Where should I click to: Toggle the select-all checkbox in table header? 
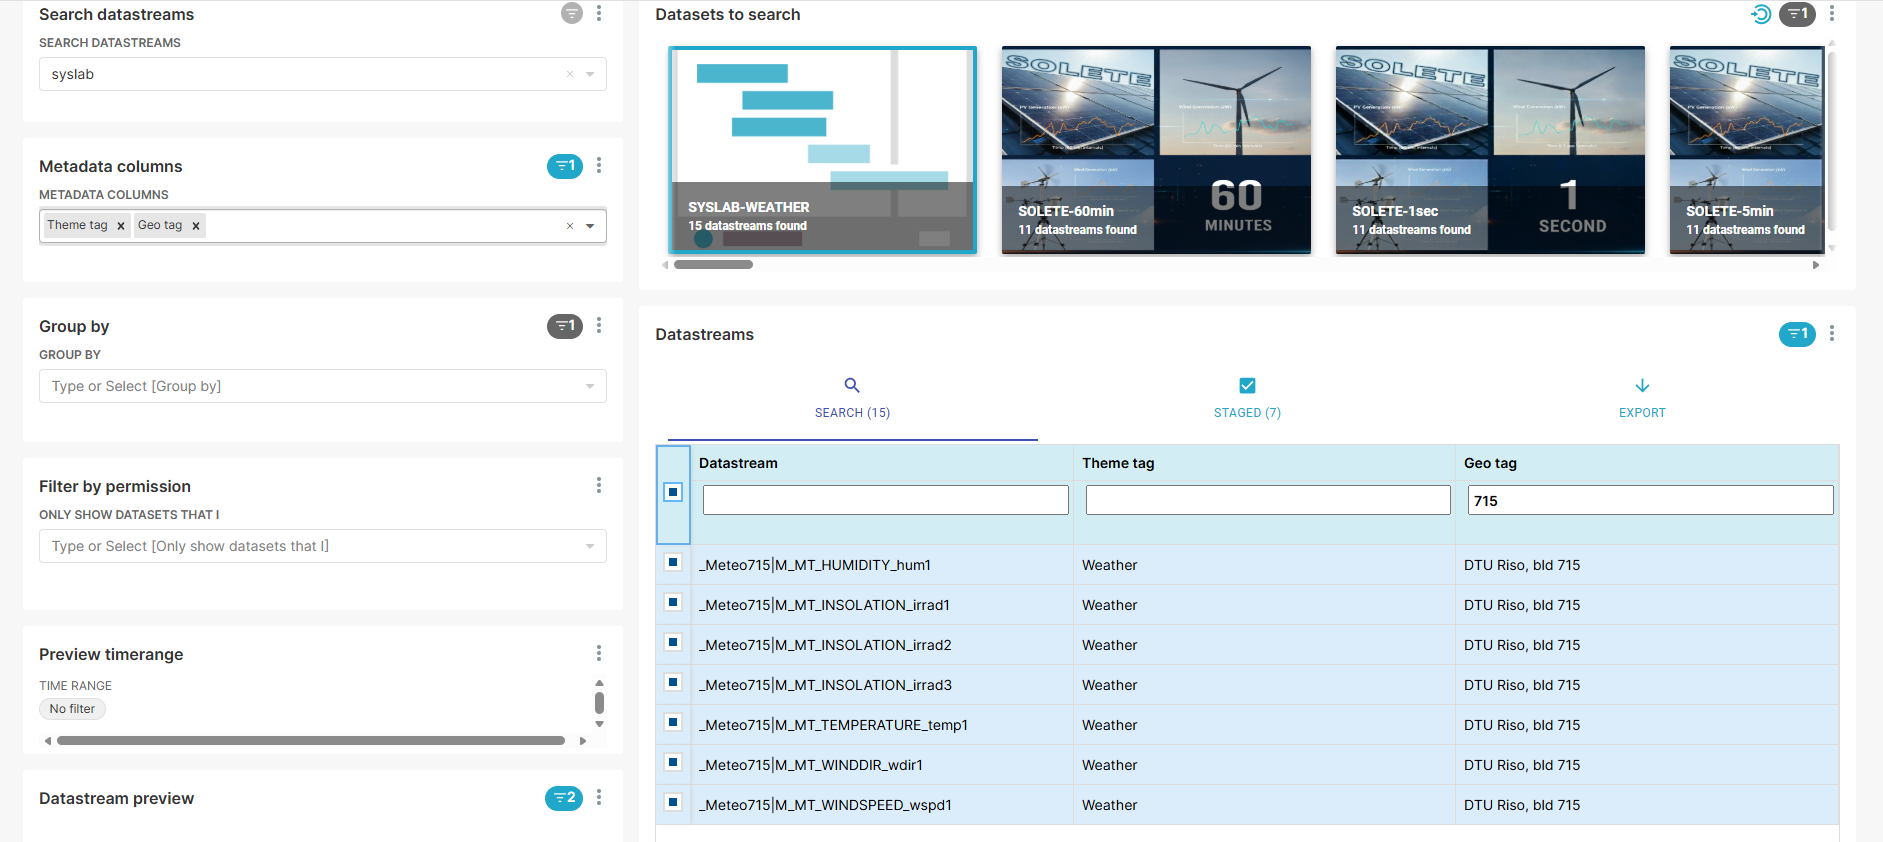pos(673,492)
